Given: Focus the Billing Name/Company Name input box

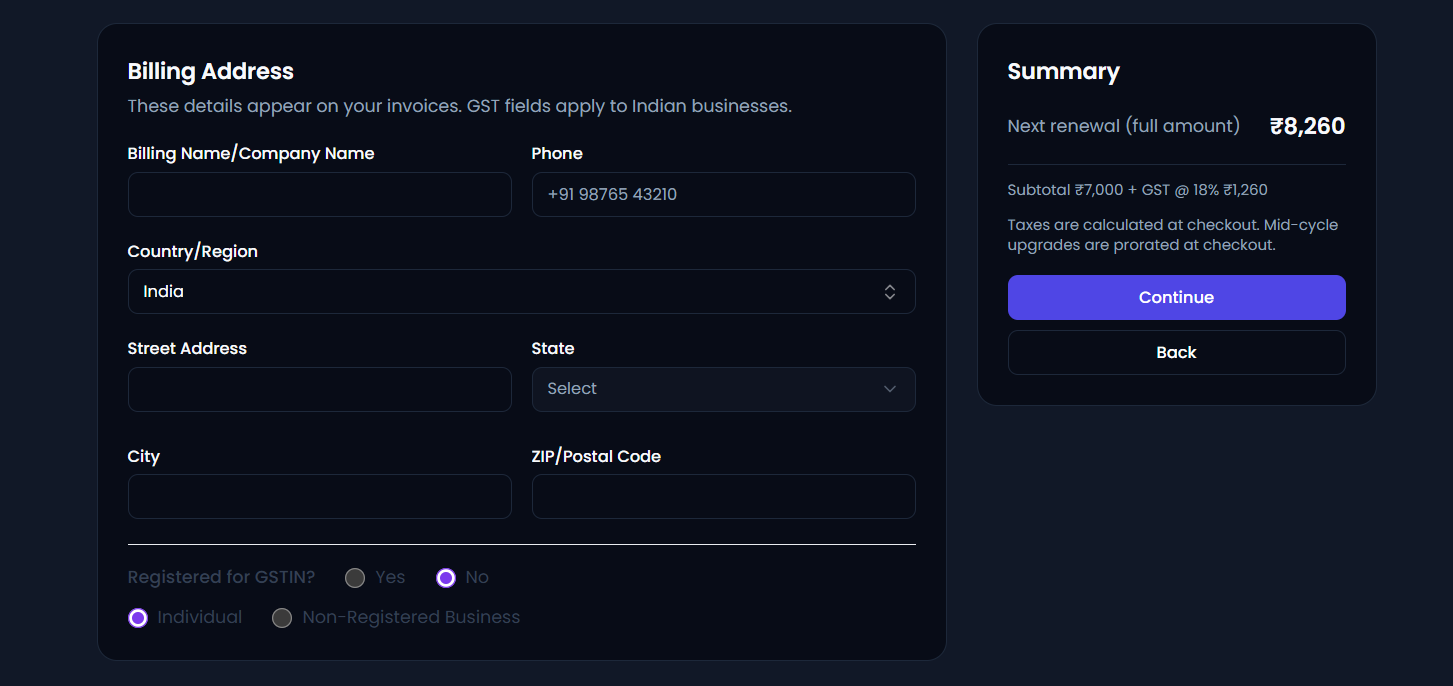Looking at the screenshot, I should [319, 194].
